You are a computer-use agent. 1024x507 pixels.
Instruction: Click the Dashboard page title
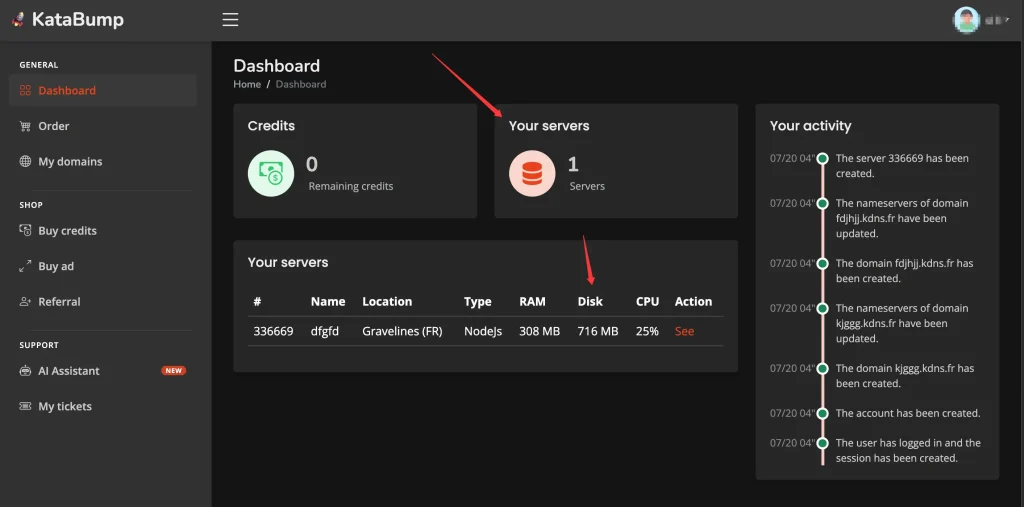click(x=276, y=66)
